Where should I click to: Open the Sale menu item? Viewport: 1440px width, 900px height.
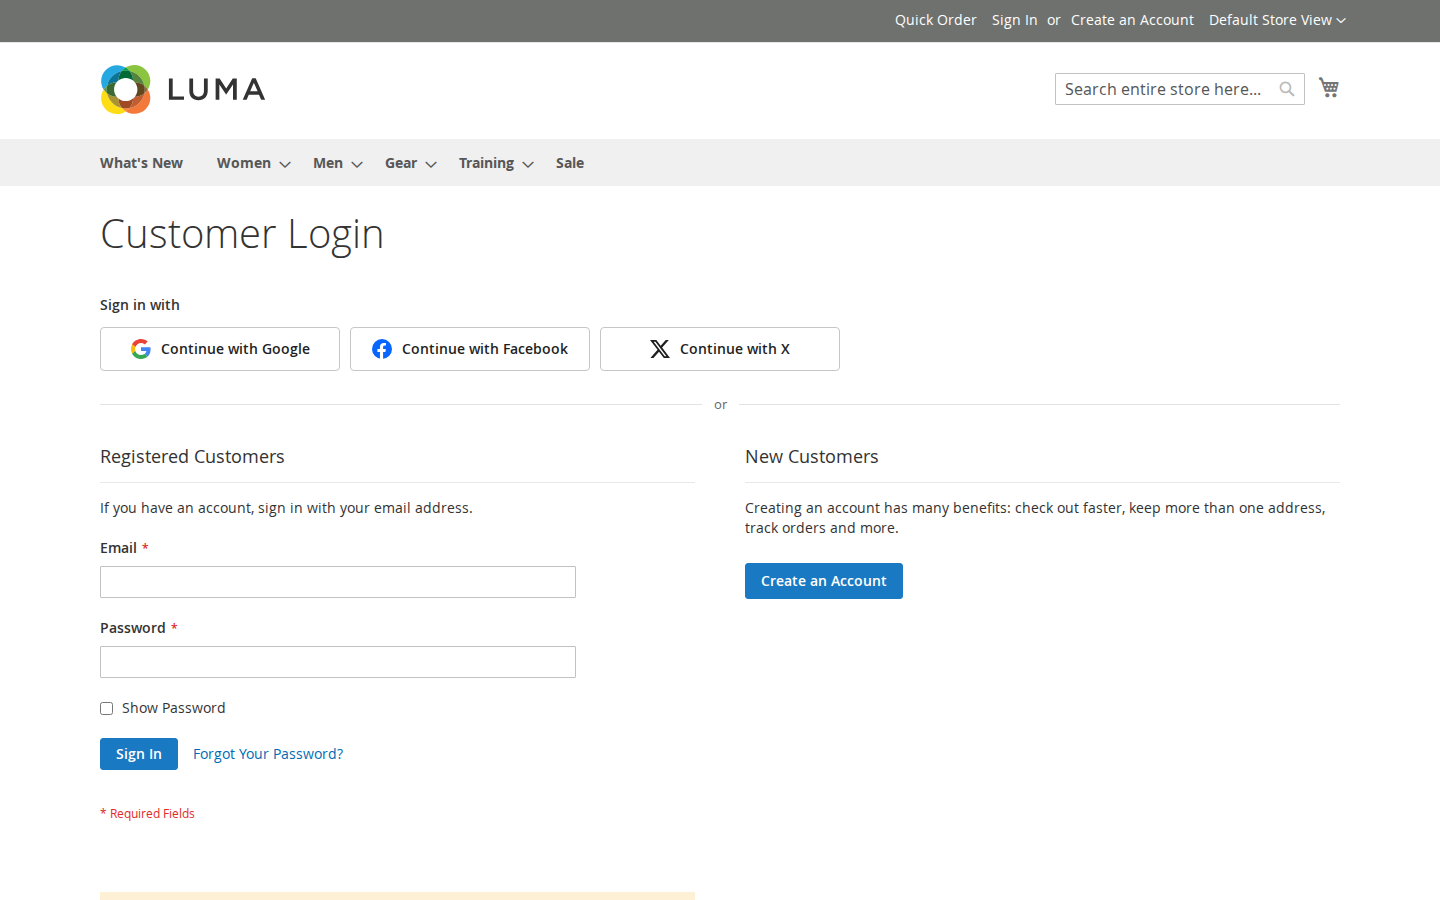coord(570,163)
